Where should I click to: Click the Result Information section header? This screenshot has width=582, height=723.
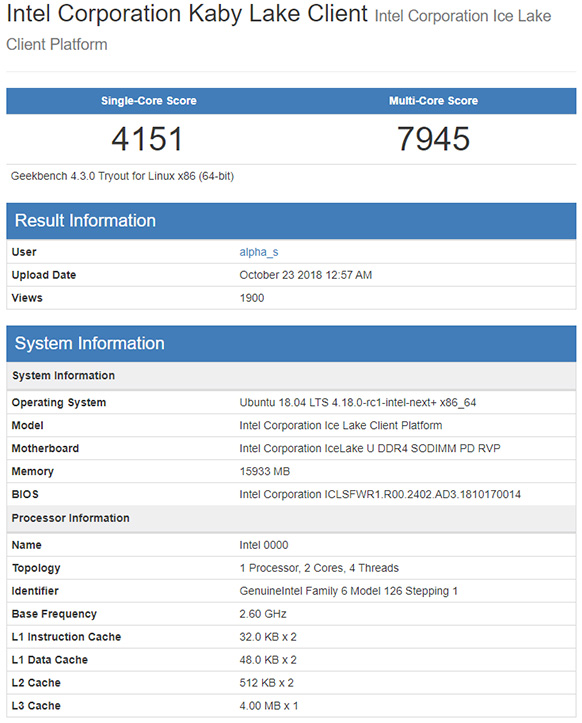(x=291, y=220)
